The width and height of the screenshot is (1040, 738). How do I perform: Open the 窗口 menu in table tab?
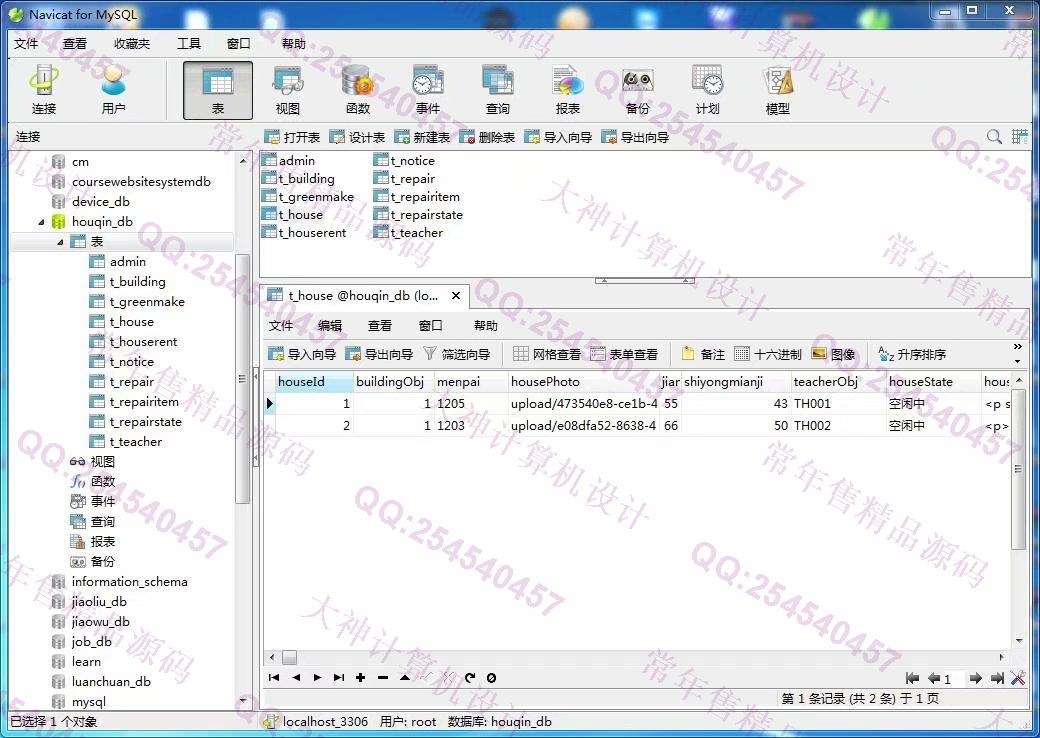(x=430, y=326)
